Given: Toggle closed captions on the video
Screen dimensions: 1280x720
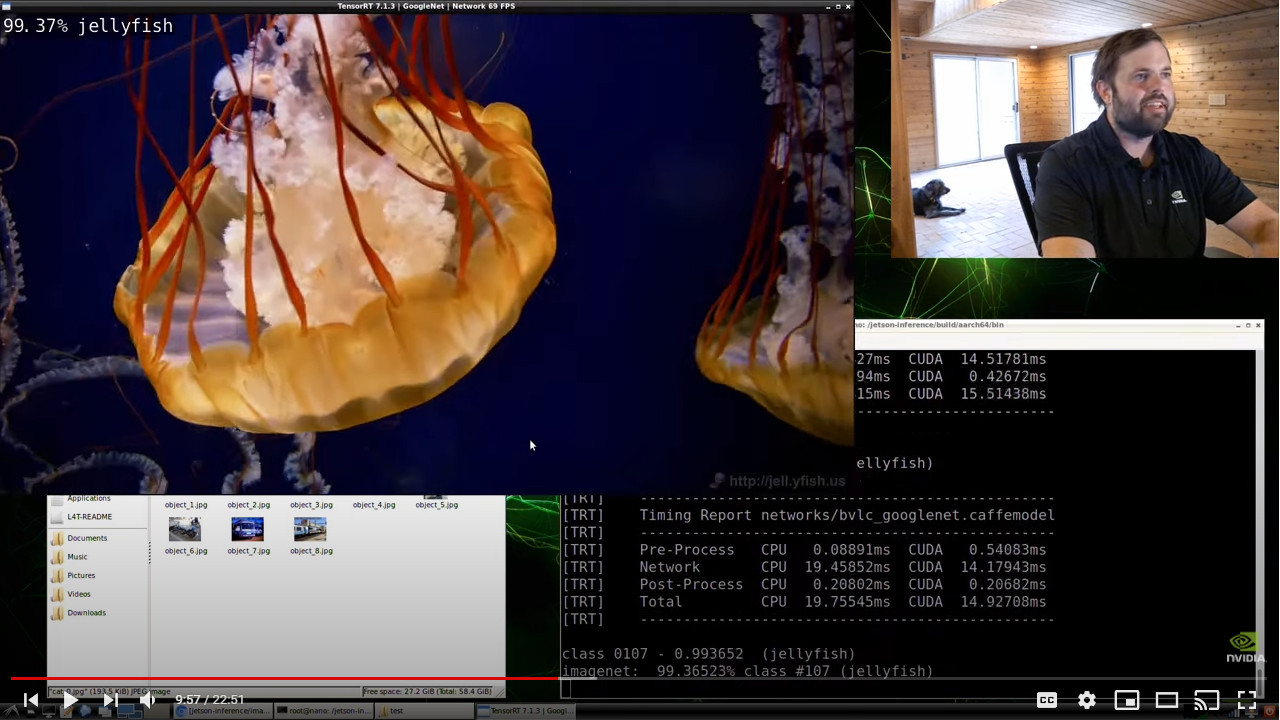Looking at the screenshot, I should point(1047,700).
